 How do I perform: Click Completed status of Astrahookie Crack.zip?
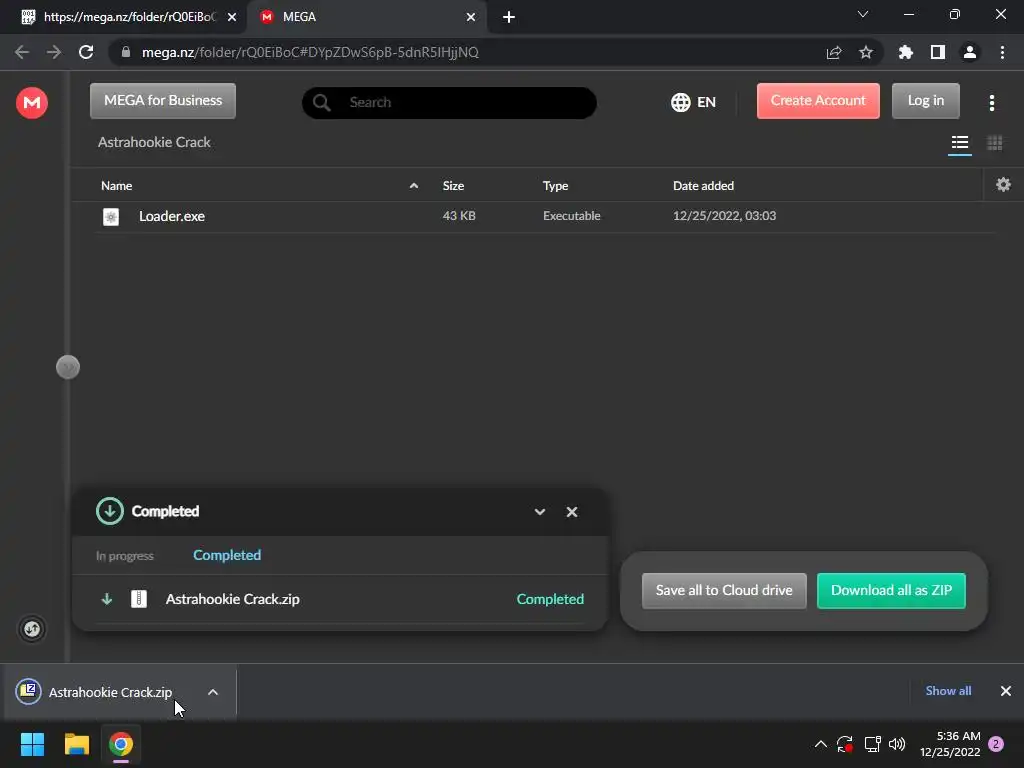point(550,599)
